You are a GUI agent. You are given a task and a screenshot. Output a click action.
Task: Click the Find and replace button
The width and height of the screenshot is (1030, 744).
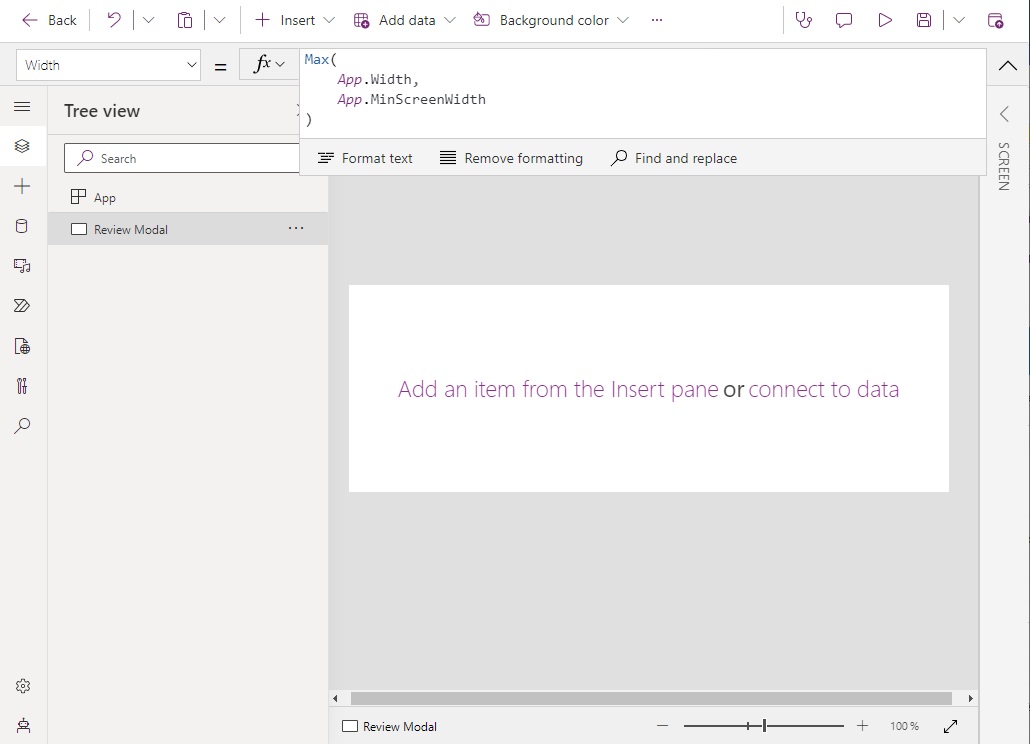click(x=673, y=157)
